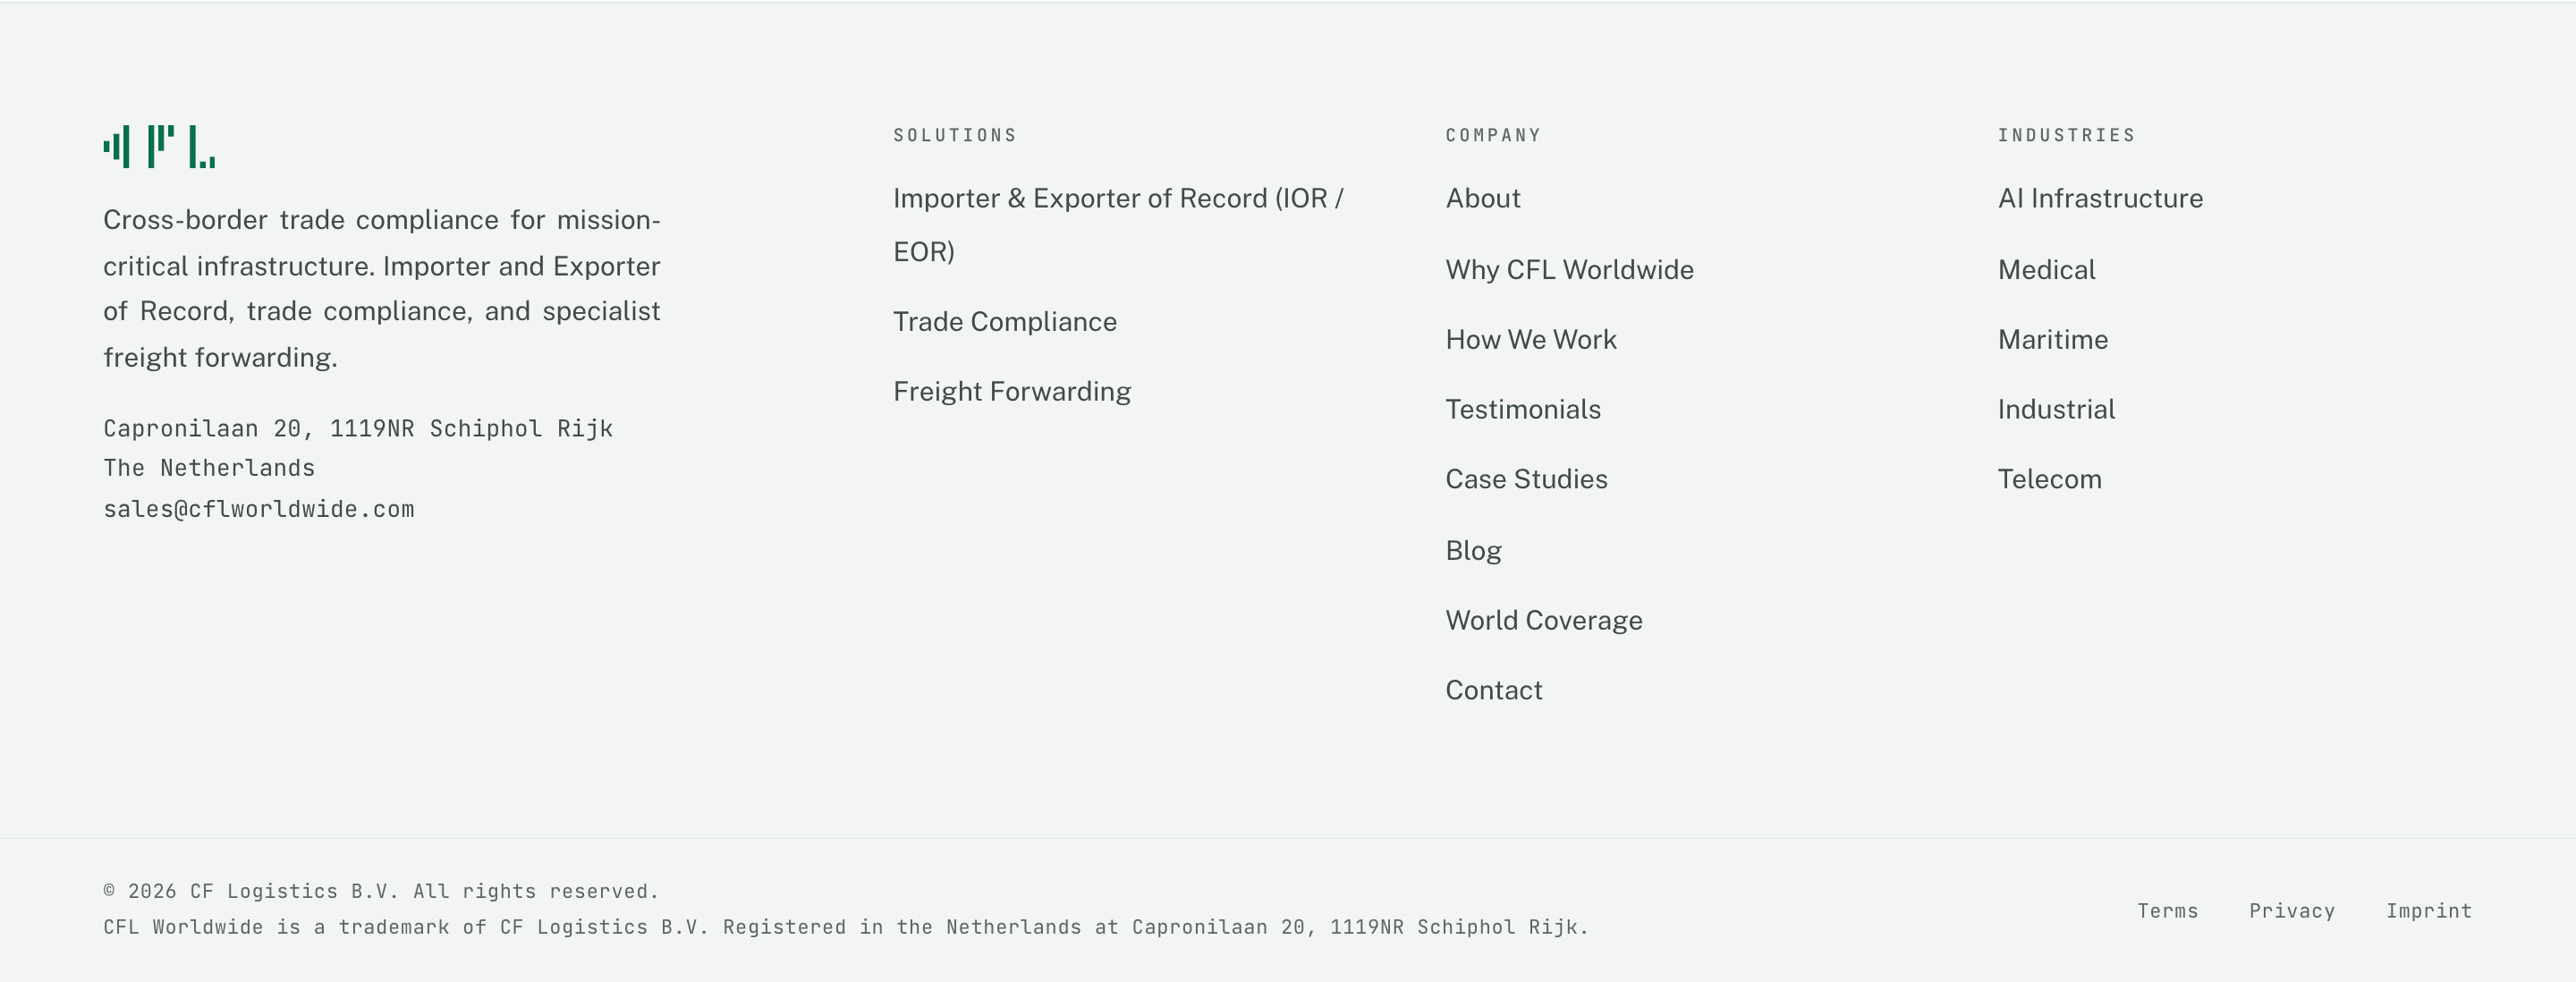Open World Coverage link

1544,621
